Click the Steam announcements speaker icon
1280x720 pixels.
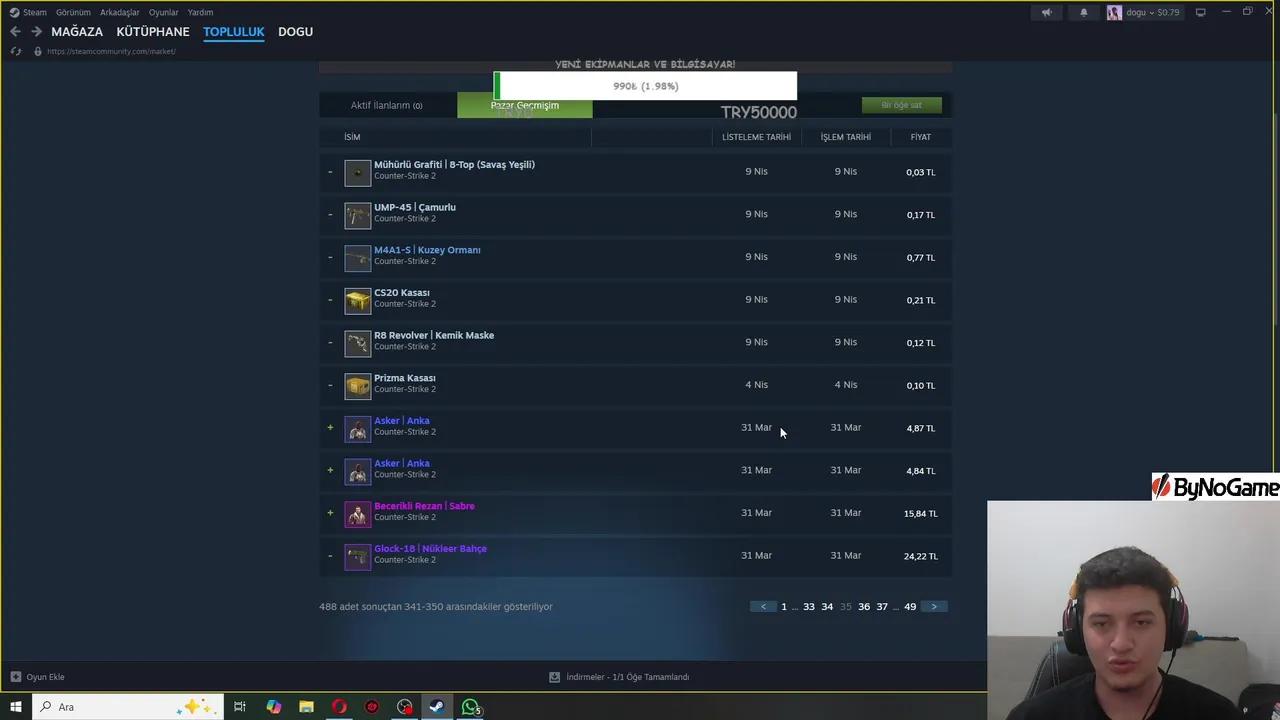[1046, 12]
